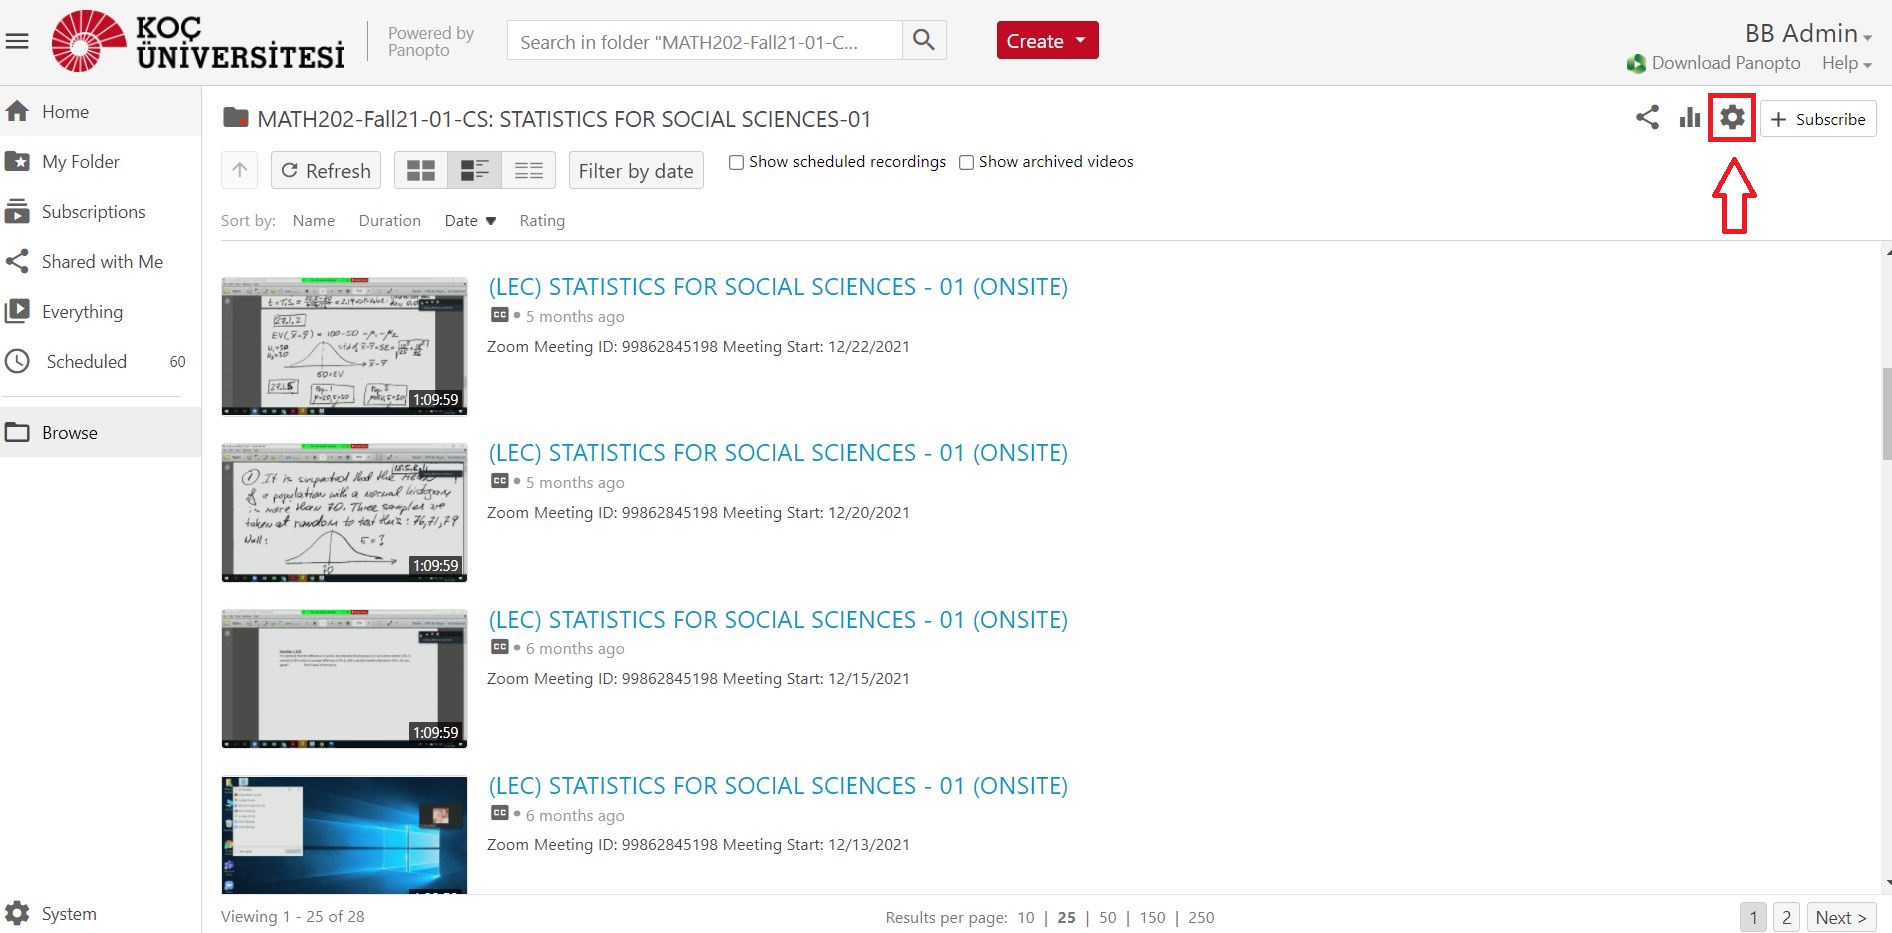The image size is (1892, 933).
Task: Switch to compact list view
Action: click(529, 171)
